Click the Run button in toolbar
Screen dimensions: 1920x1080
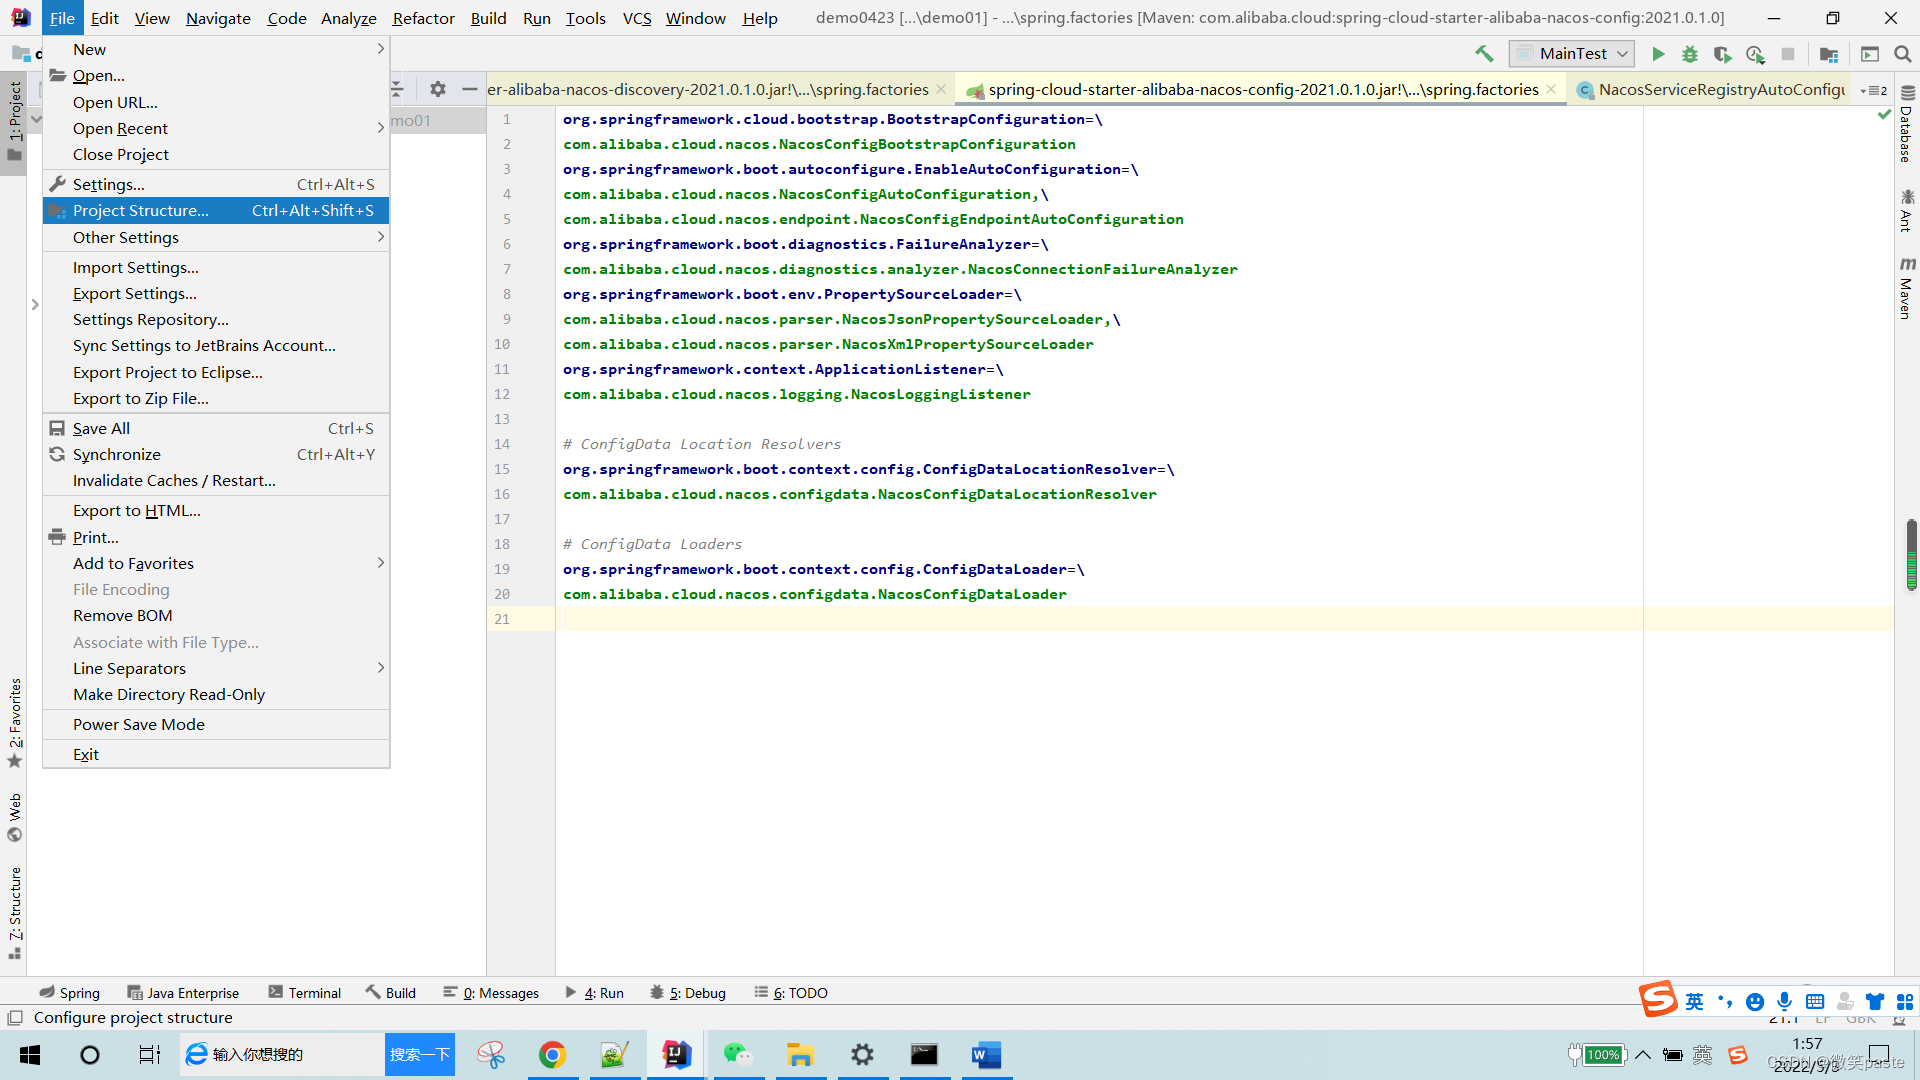tap(1658, 54)
